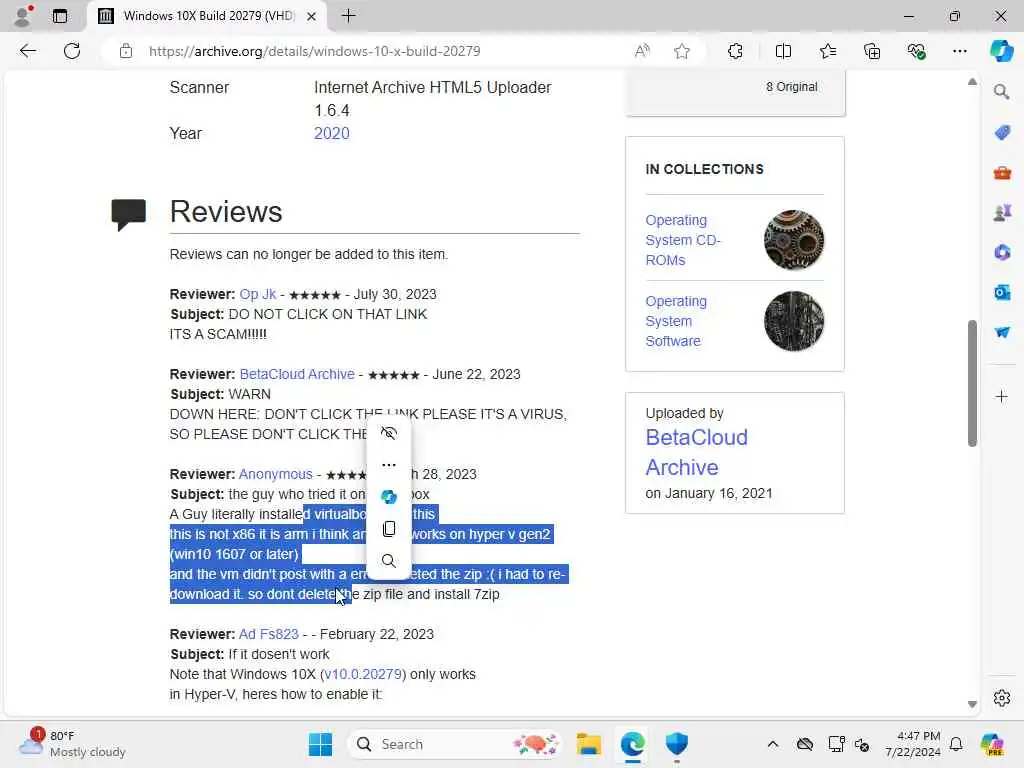This screenshot has height=768, width=1024.
Task: Click the page vertical scrollbar thumb
Action: 972,384
